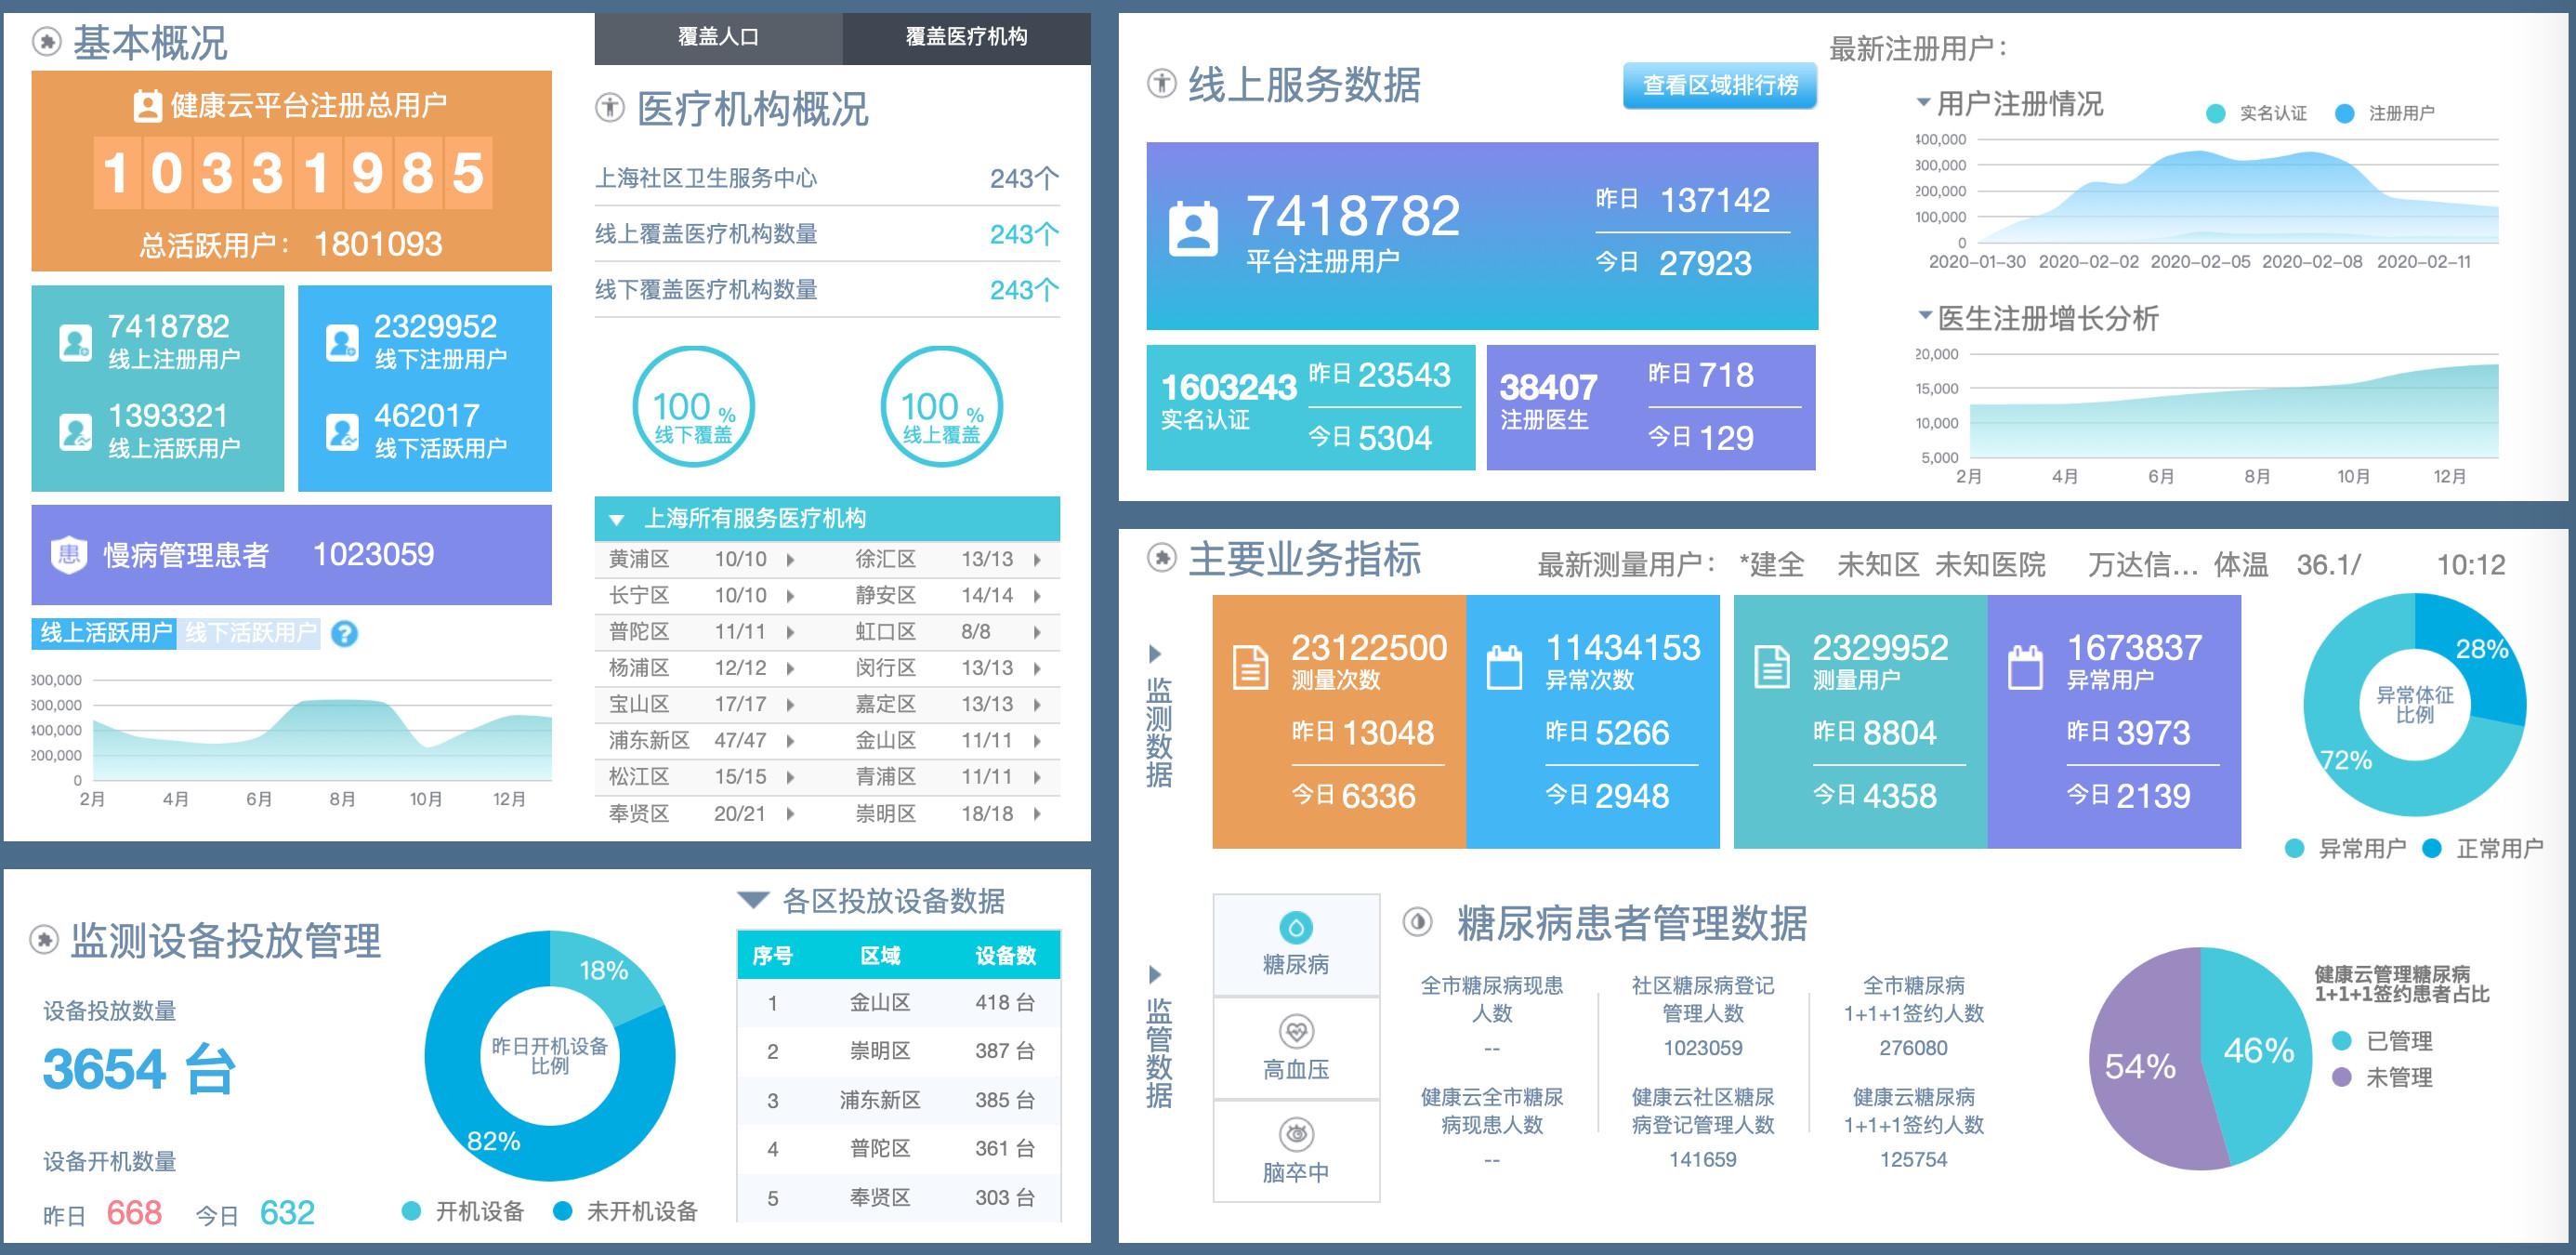Expand the 徐汇区 row arrow
The image size is (2576, 1255).
point(1037,560)
